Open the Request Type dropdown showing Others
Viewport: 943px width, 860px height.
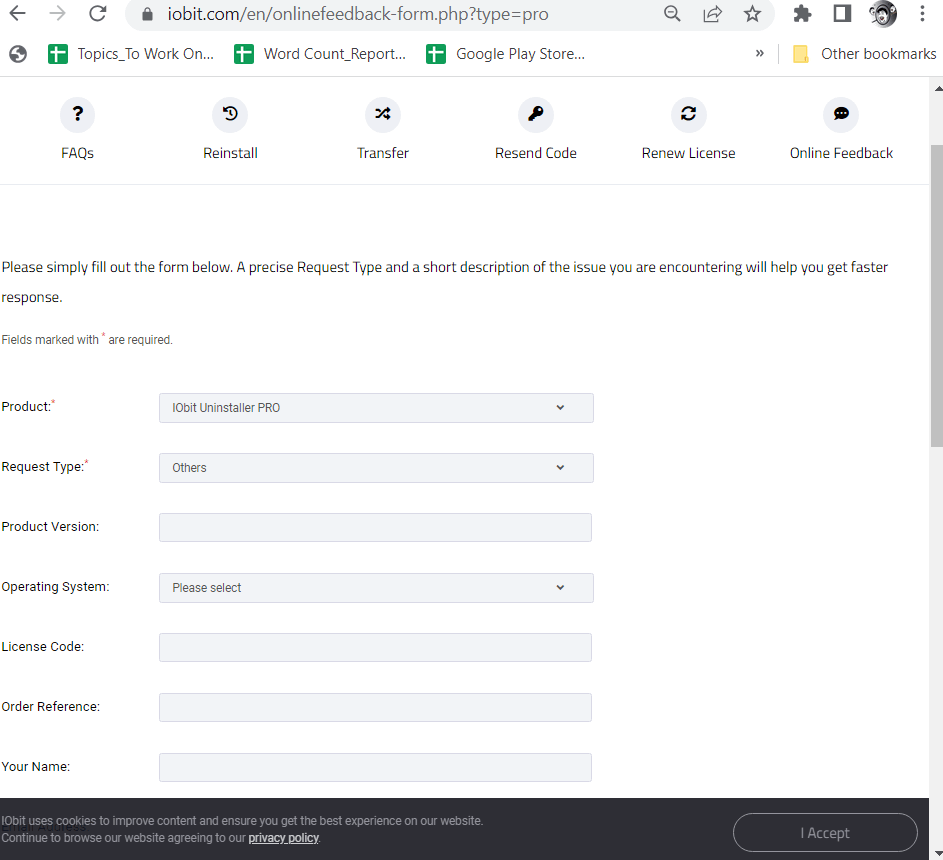[376, 468]
